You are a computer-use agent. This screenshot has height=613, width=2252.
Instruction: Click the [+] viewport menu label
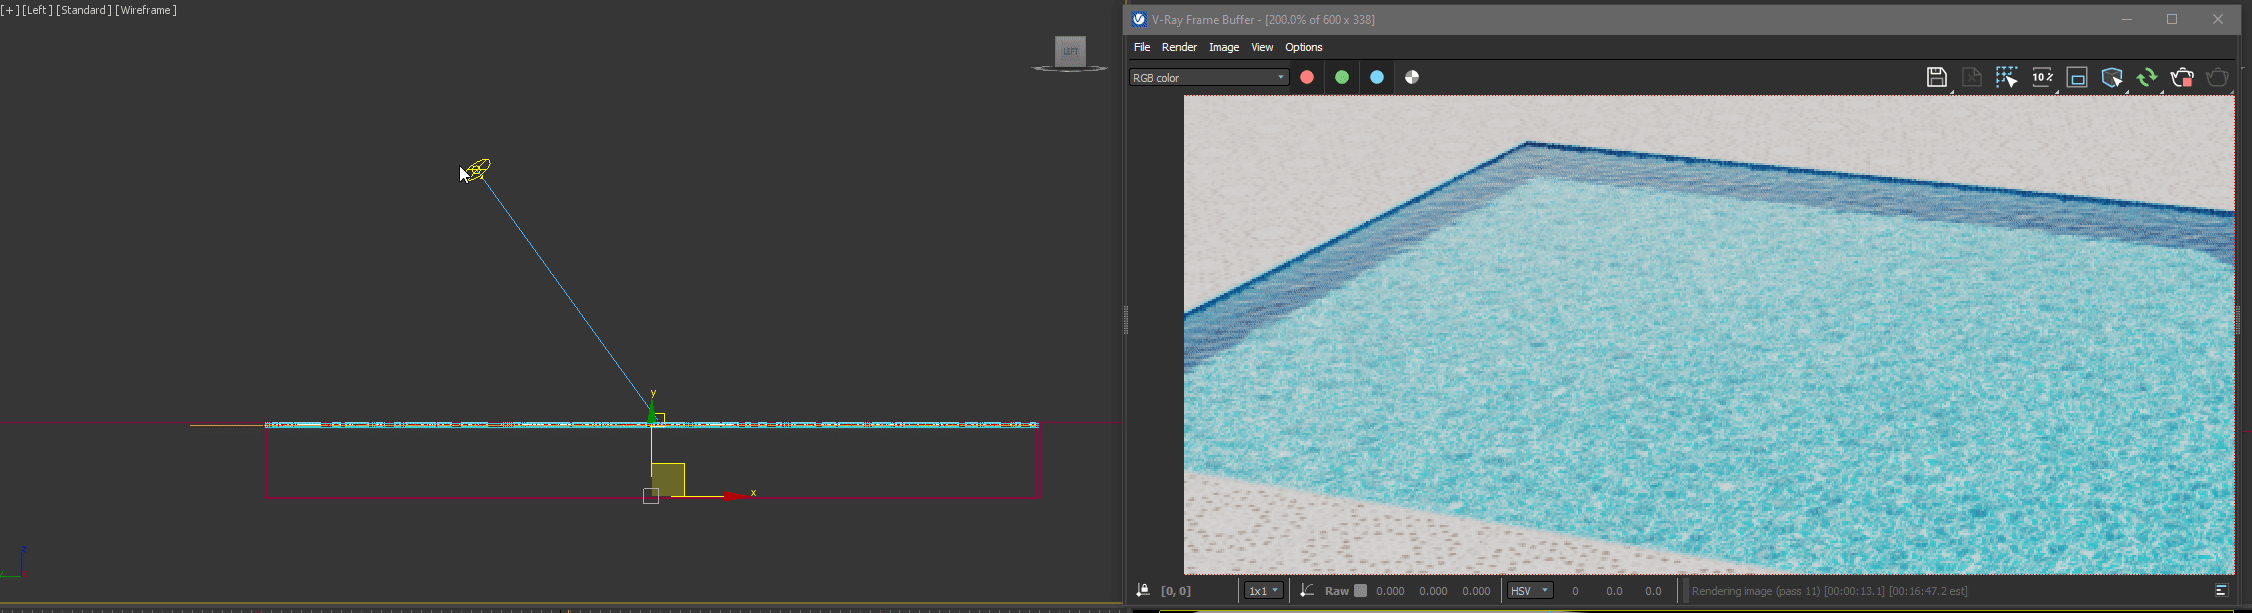[10, 10]
